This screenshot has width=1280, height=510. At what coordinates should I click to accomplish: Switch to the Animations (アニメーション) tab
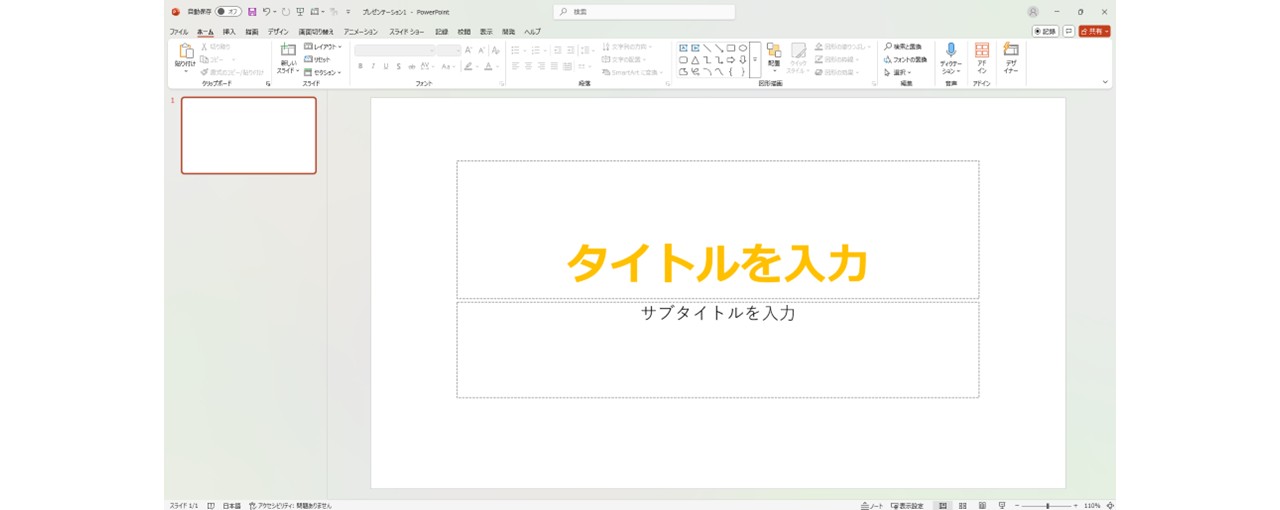click(361, 31)
